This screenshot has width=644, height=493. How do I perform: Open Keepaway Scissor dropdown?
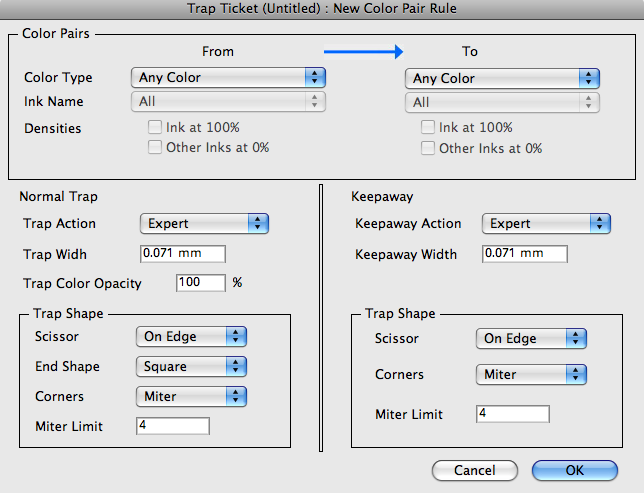(531, 339)
